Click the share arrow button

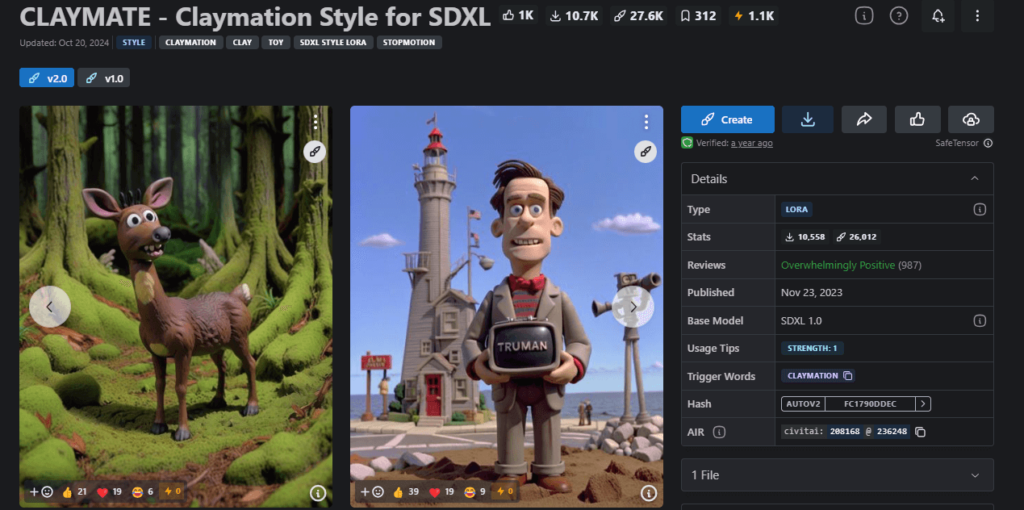(x=864, y=120)
